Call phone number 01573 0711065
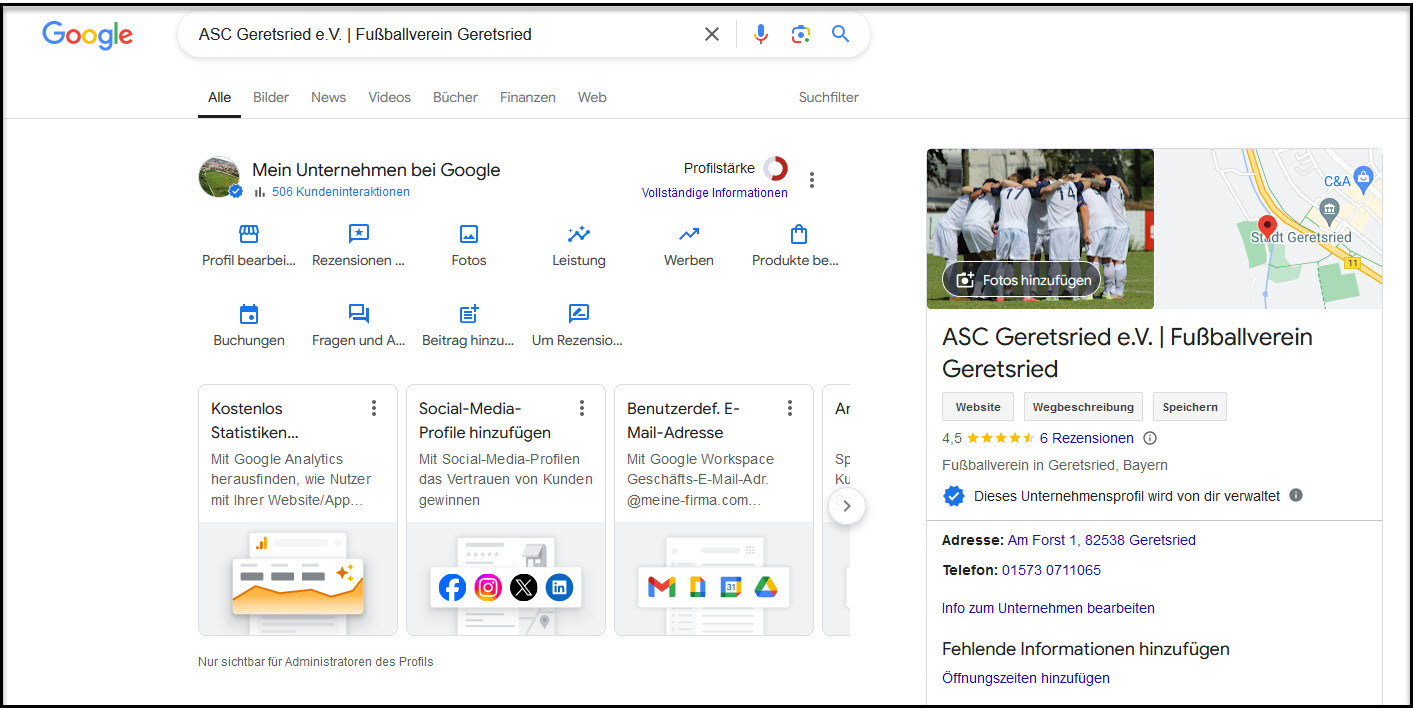This screenshot has height=708, width=1413. (1051, 570)
